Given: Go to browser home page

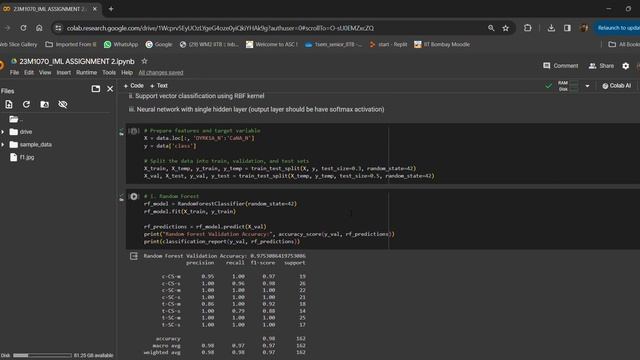Looking at the screenshot, I should 39,28.
